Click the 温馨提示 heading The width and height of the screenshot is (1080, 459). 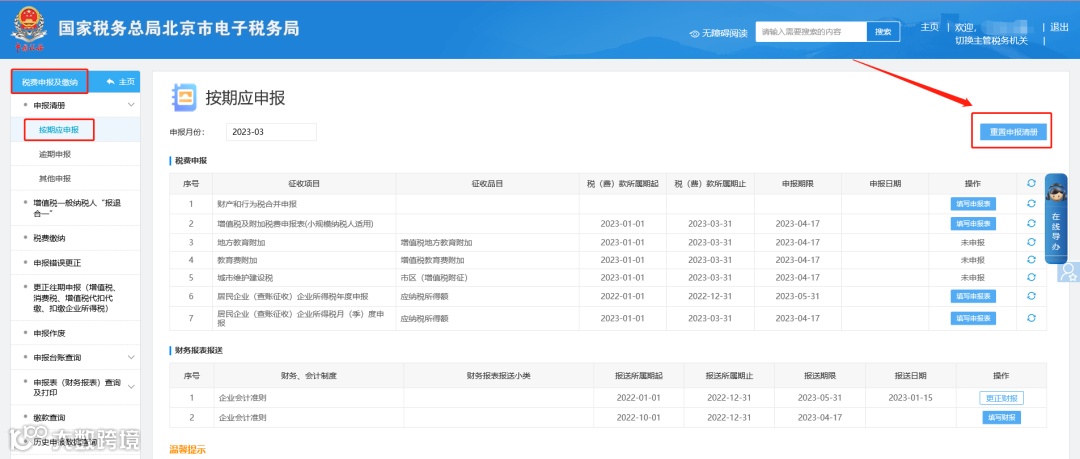187,449
